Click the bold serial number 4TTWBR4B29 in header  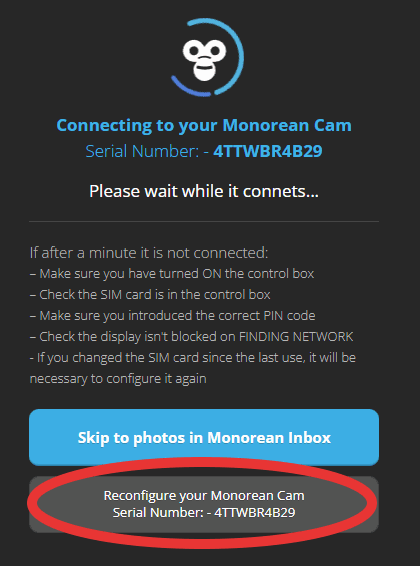[268, 151]
